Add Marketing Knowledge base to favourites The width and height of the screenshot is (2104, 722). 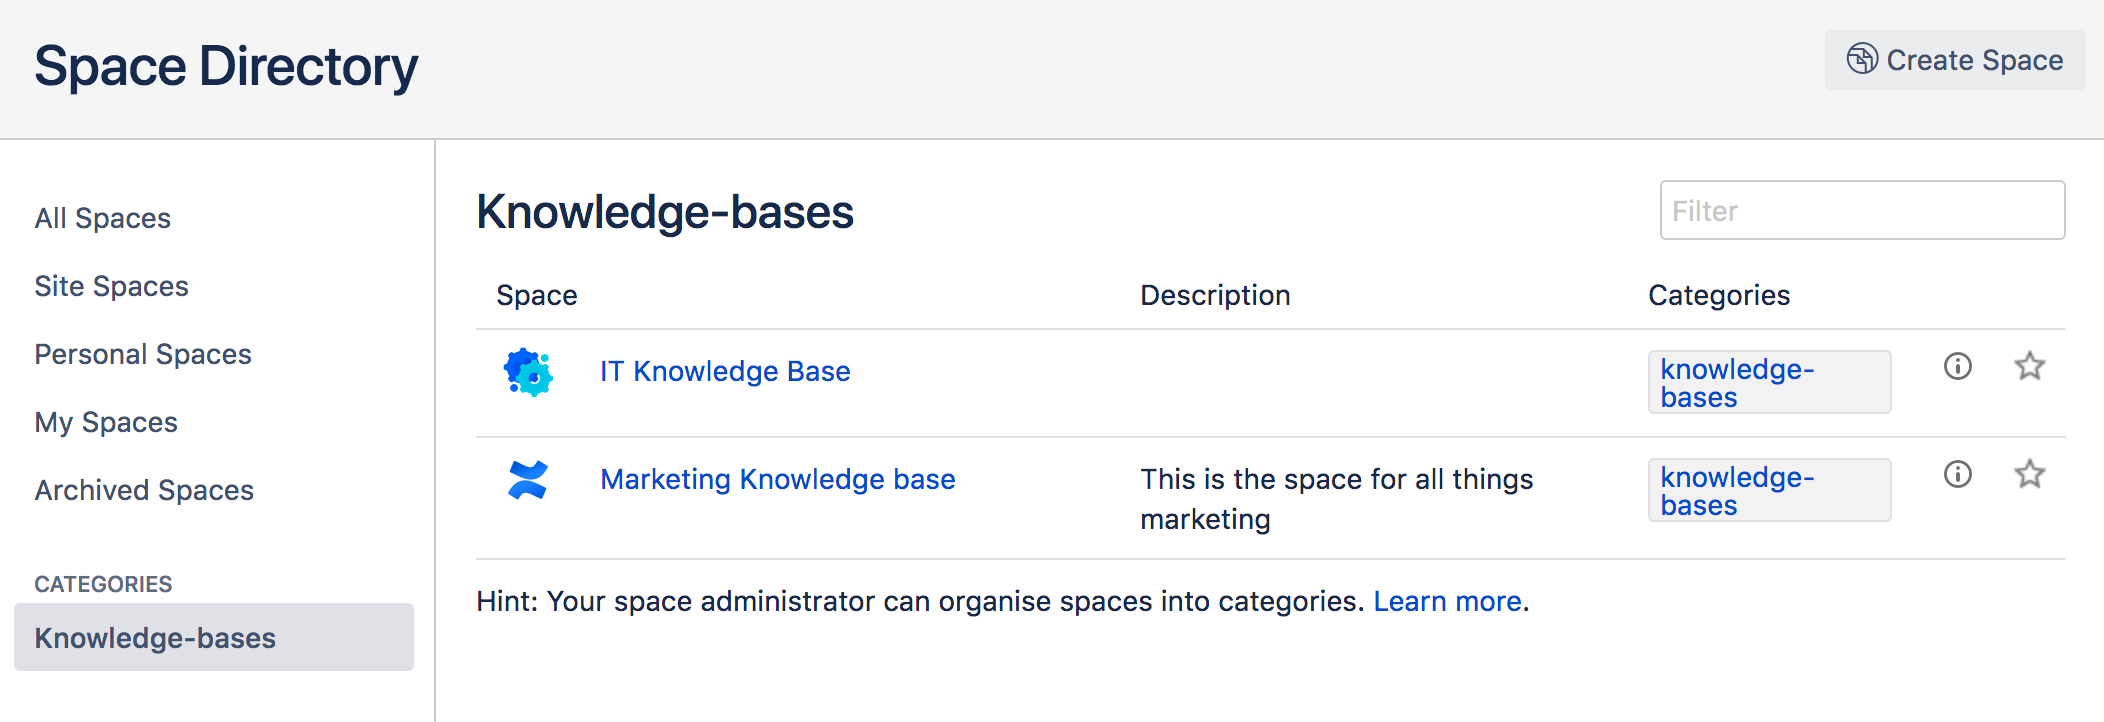pos(2029,475)
